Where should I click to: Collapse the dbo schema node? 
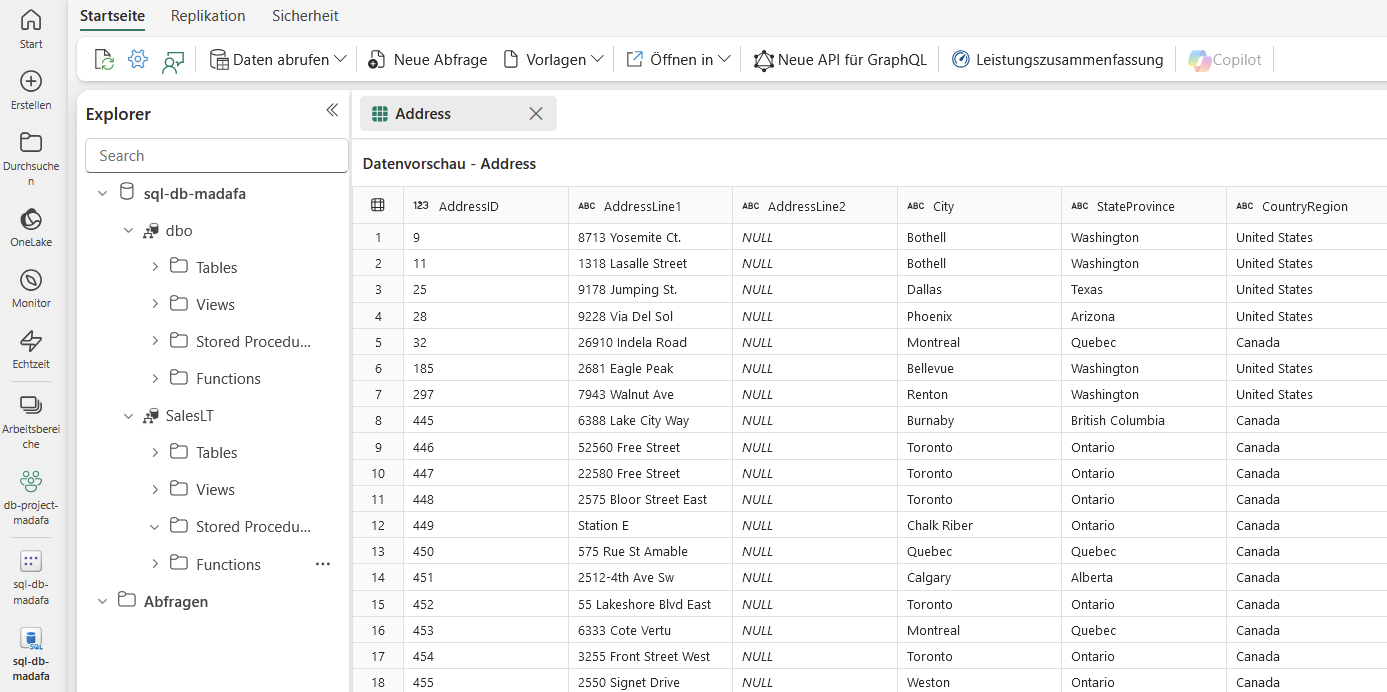click(128, 231)
